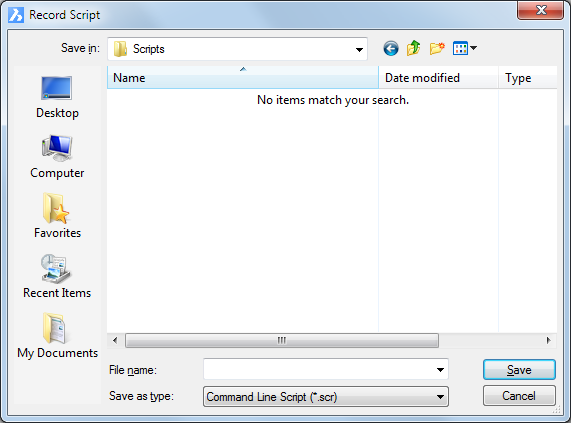The image size is (571, 423).
Task: Open the View Menu icon
Action: [x=465, y=48]
